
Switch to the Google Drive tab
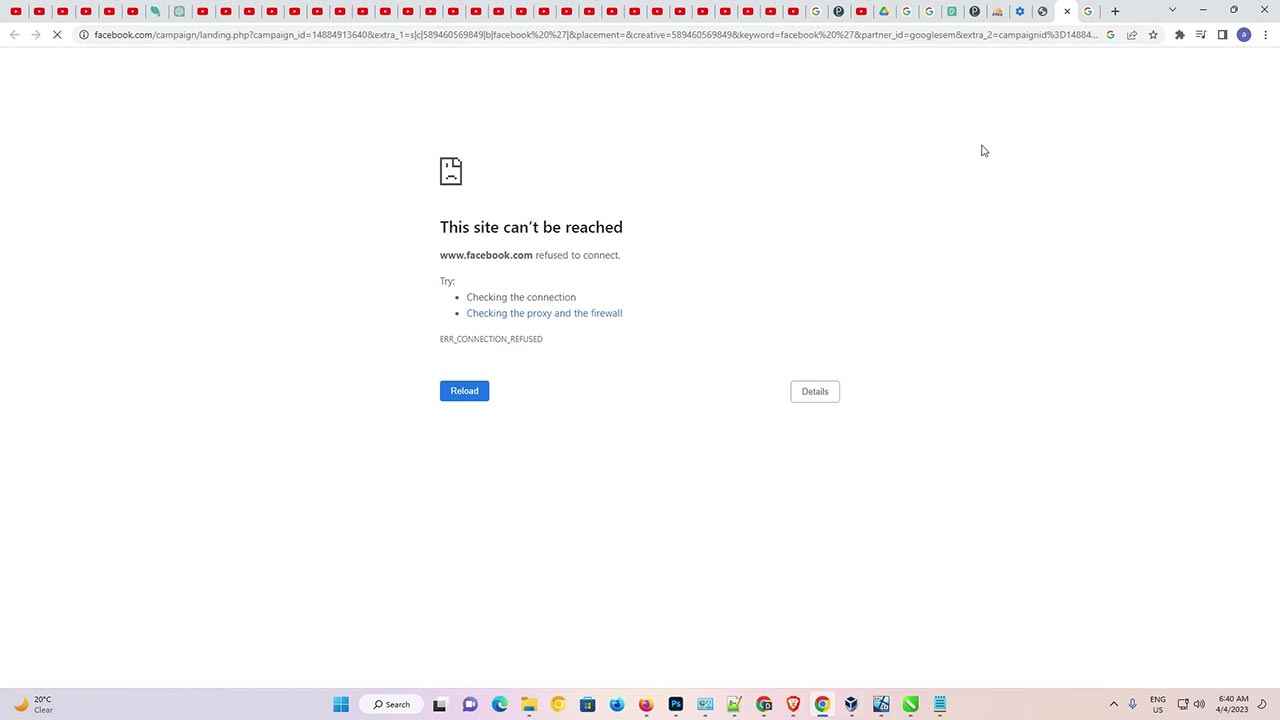point(884,12)
